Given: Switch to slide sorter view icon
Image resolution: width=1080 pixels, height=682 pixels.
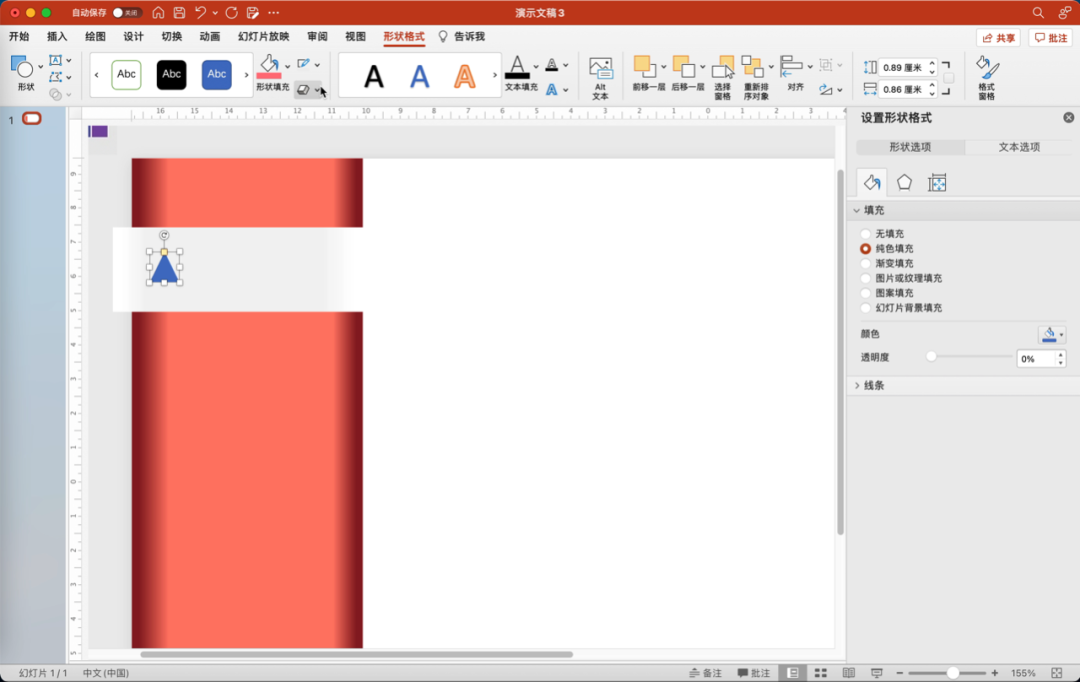Looking at the screenshot, I should point(820,673).
